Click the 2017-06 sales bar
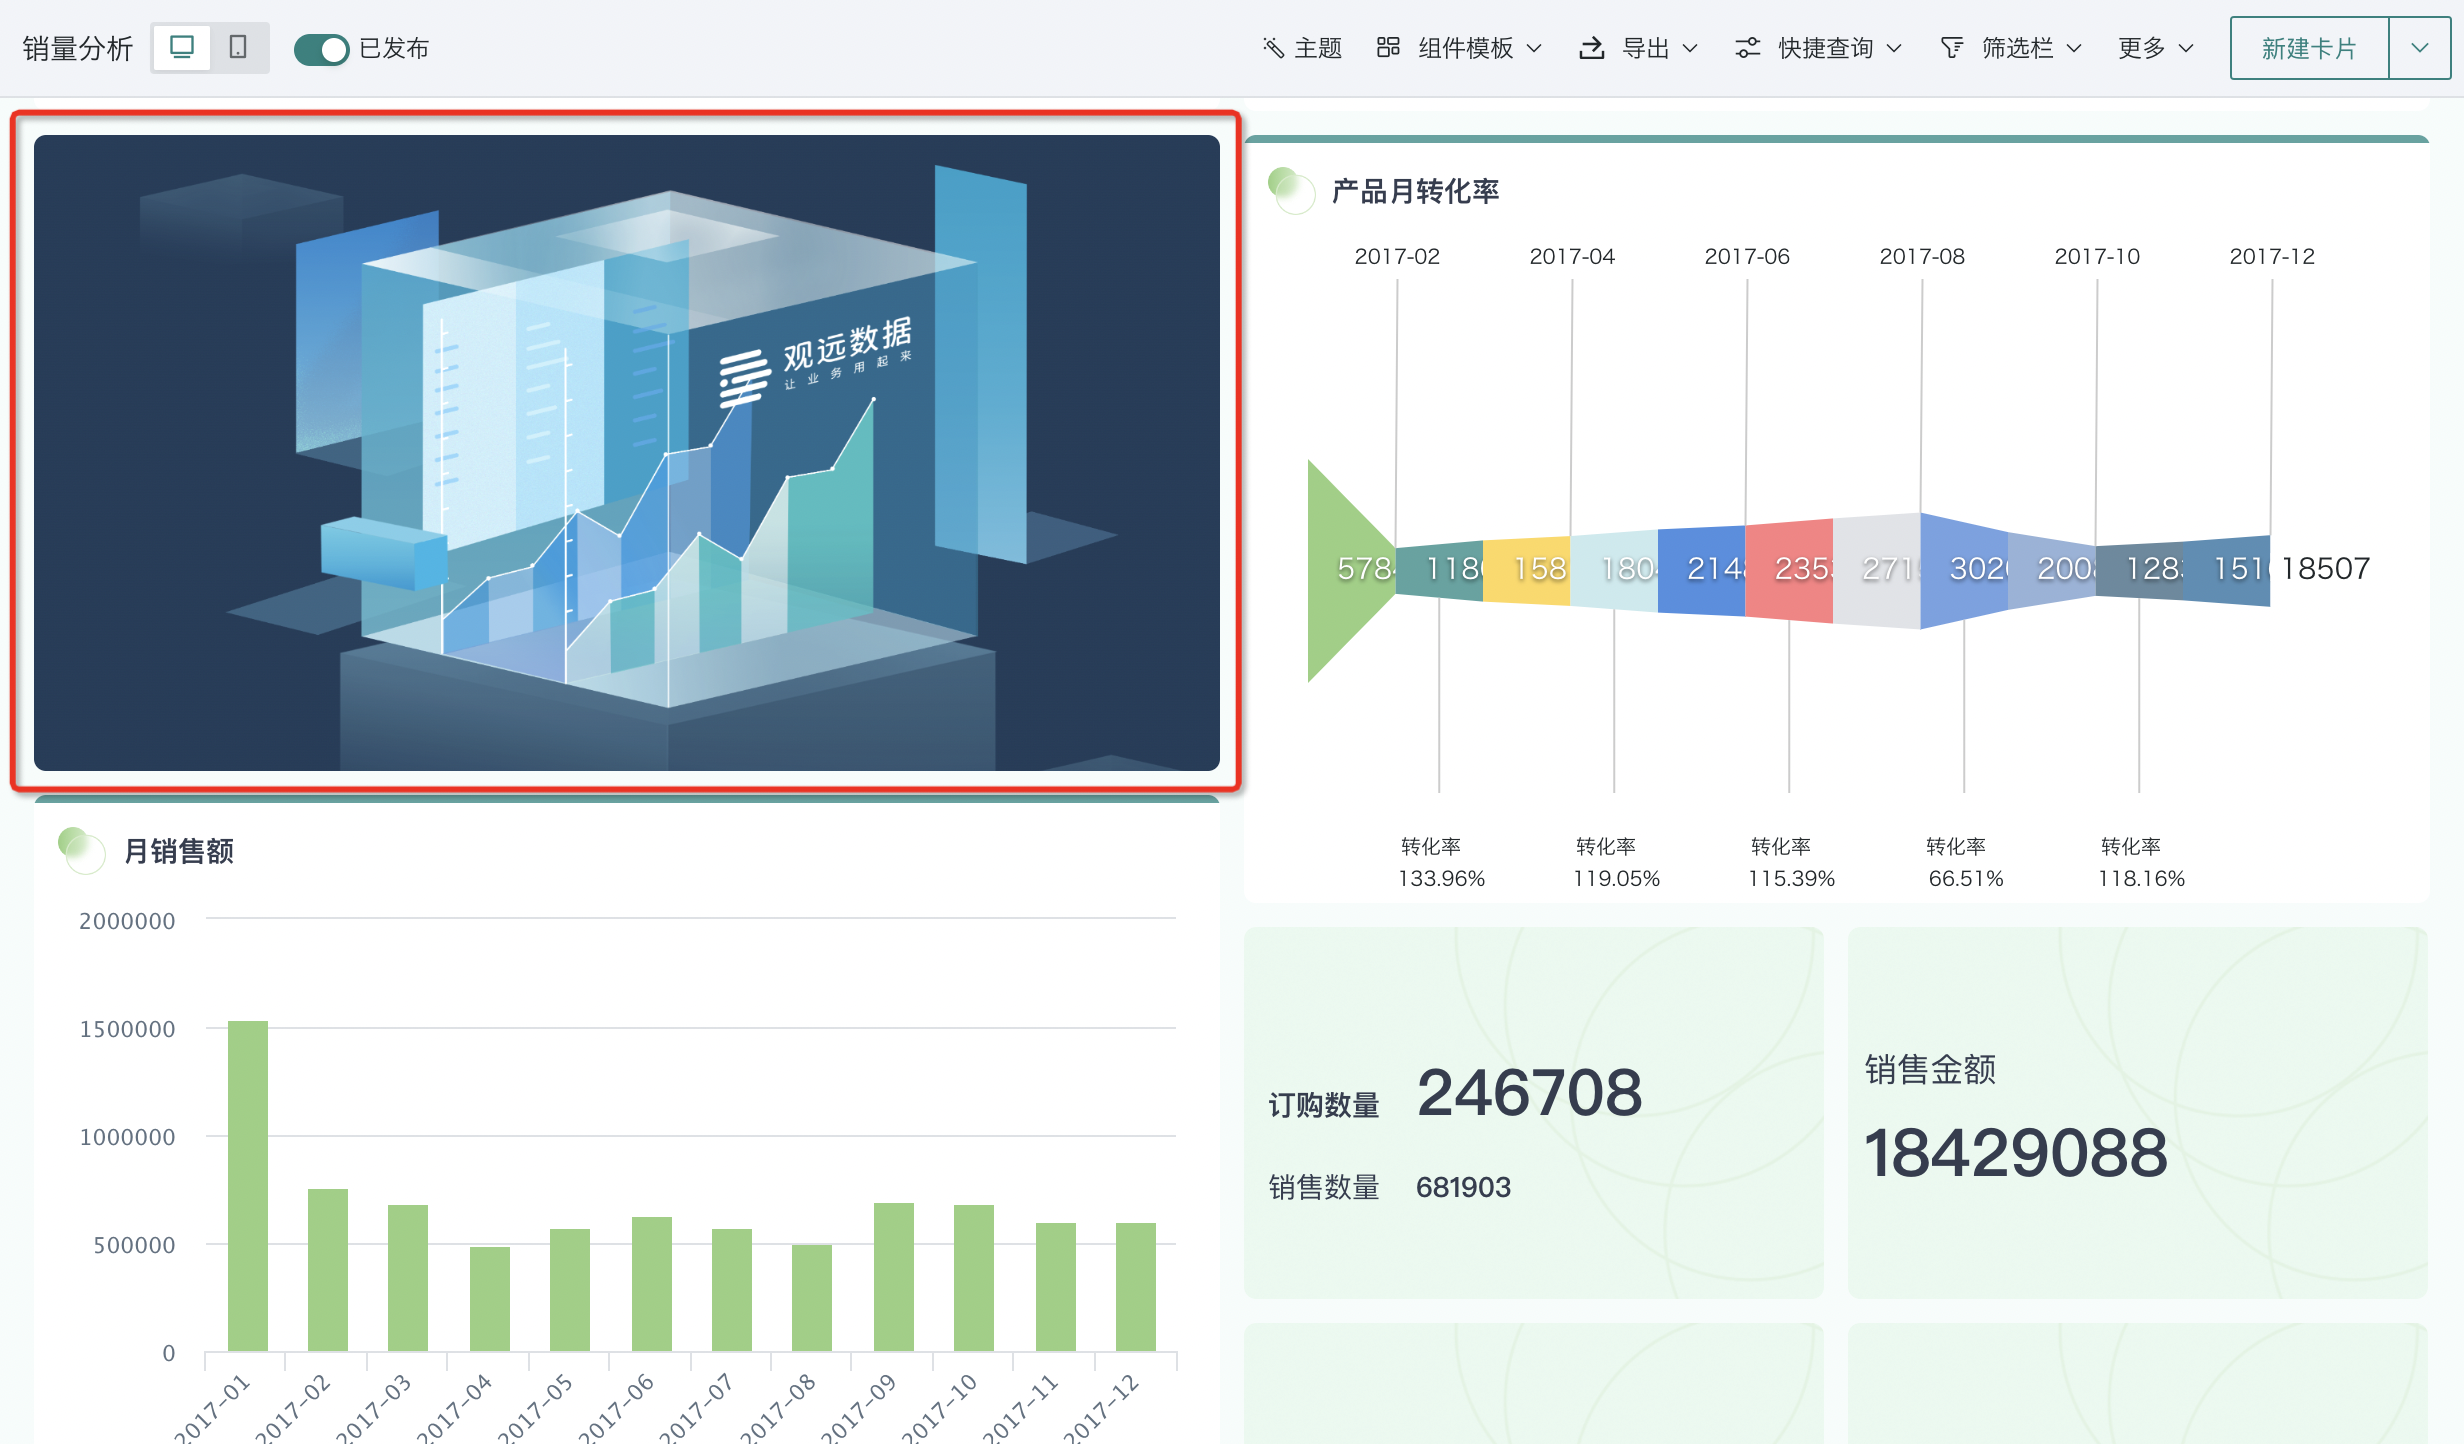Viewport: 2464px width, 1444px height. [652, 1284]
